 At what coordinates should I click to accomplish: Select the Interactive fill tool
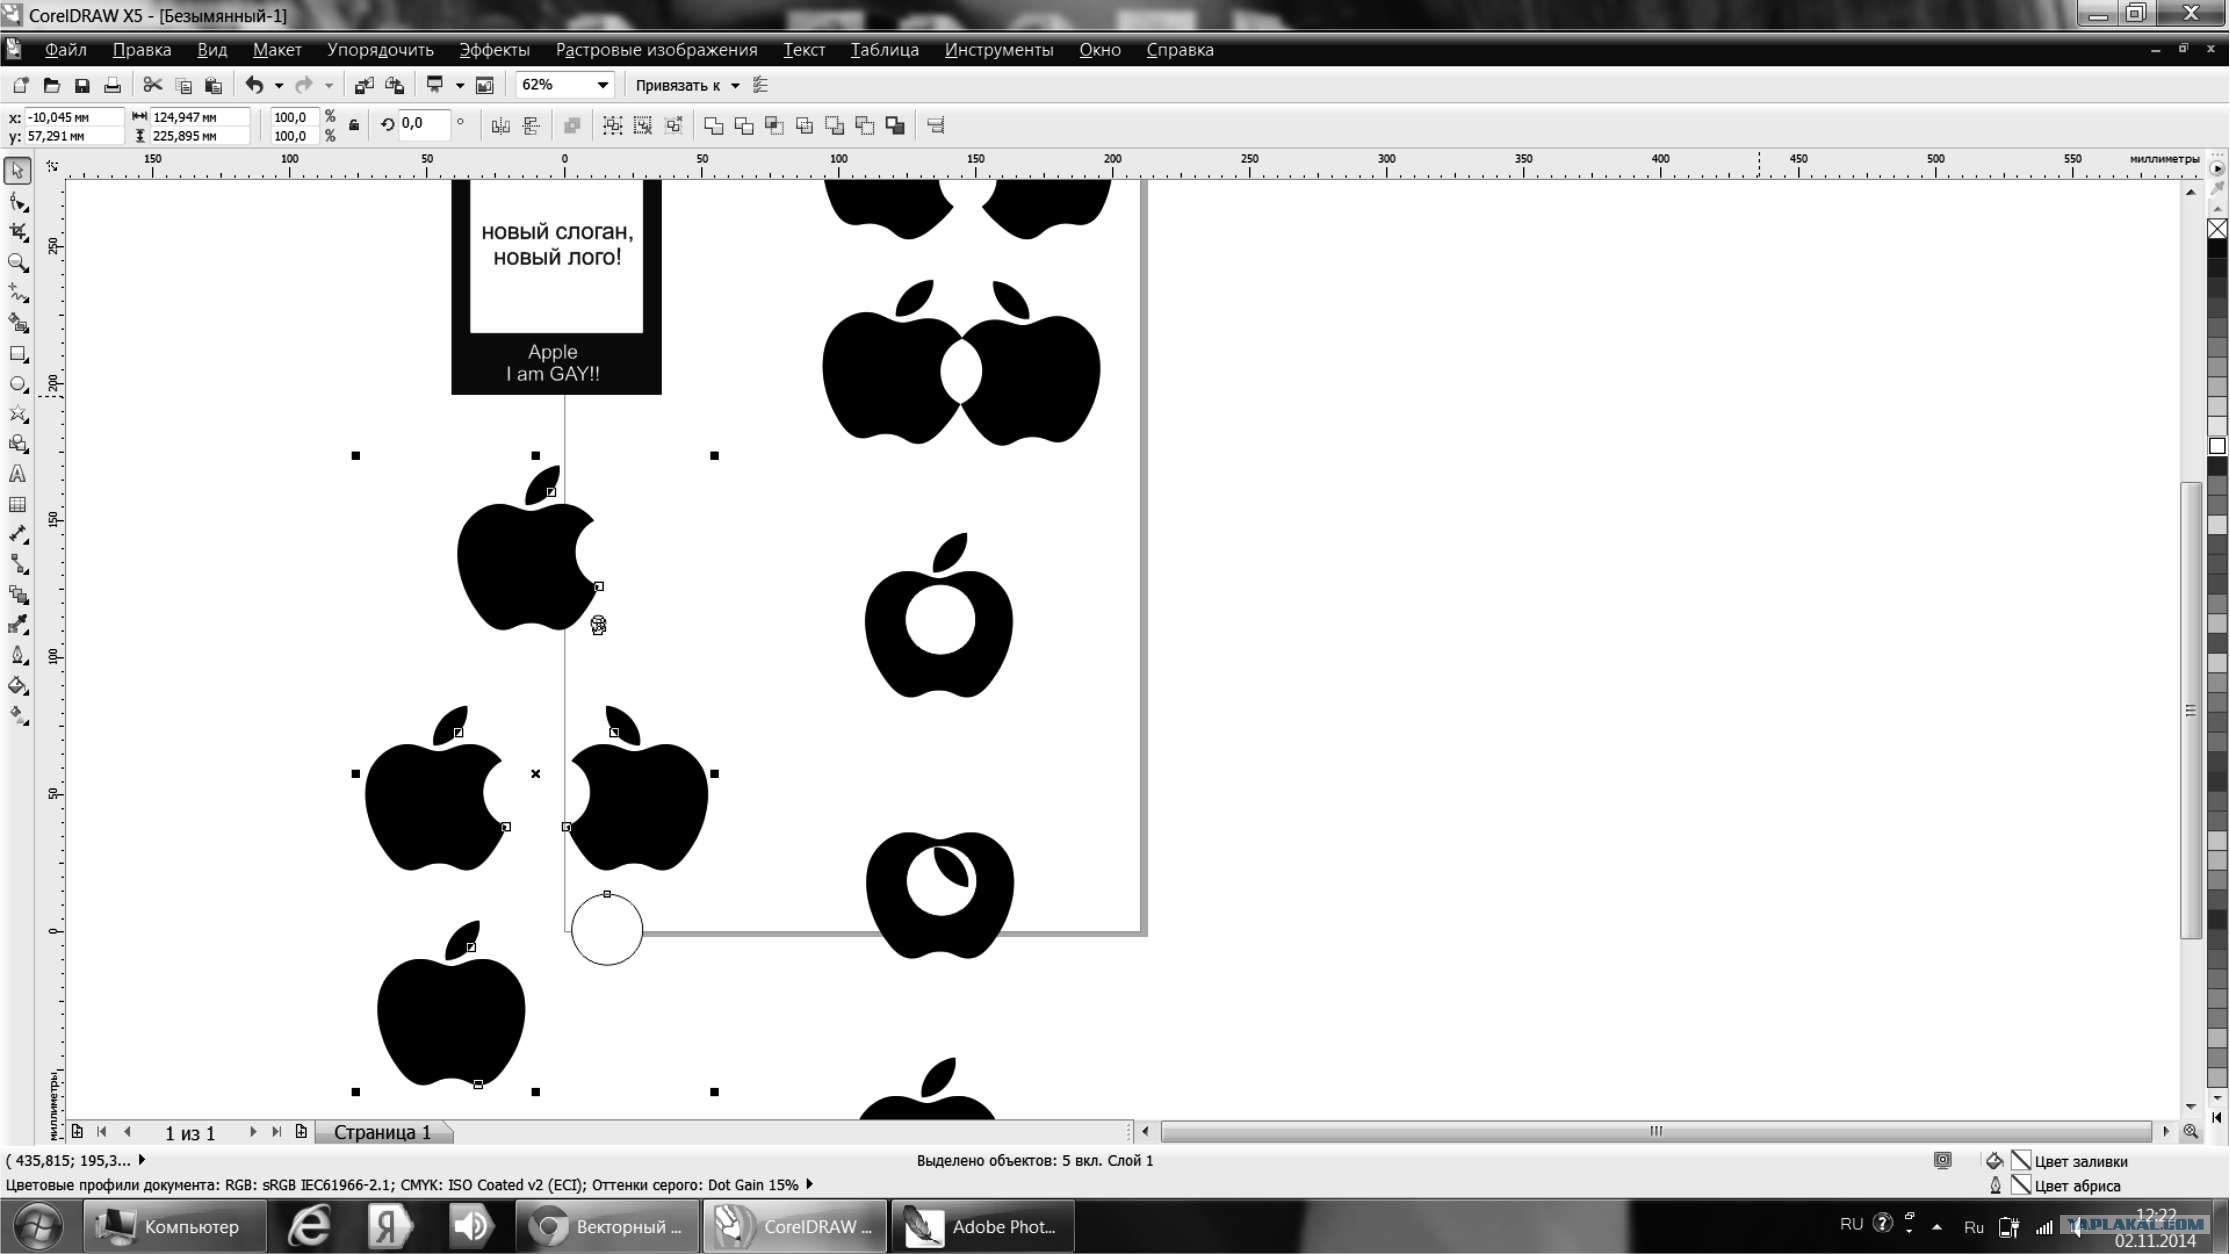[x=18, y=716]
